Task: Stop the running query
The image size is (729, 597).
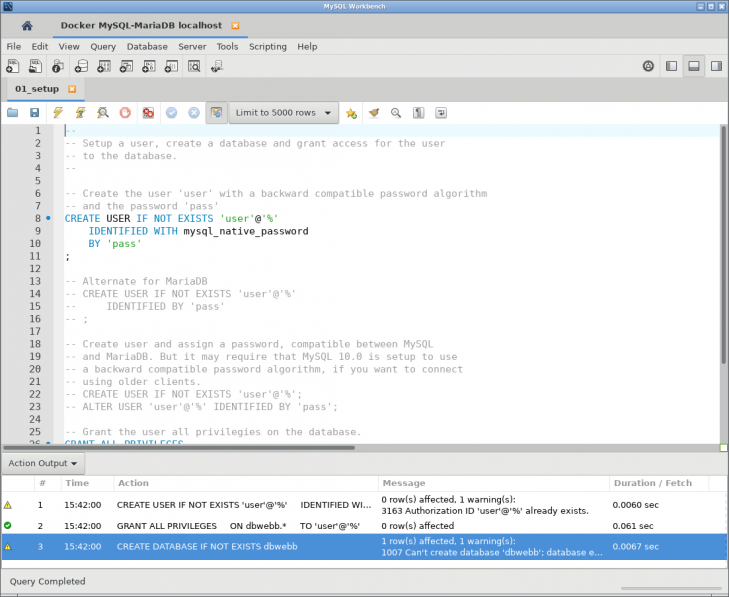Action: coord(125,113)
